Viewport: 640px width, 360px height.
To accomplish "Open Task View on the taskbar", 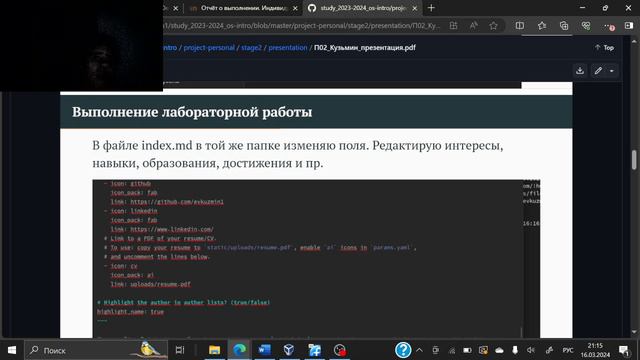I will click(180, 350).
